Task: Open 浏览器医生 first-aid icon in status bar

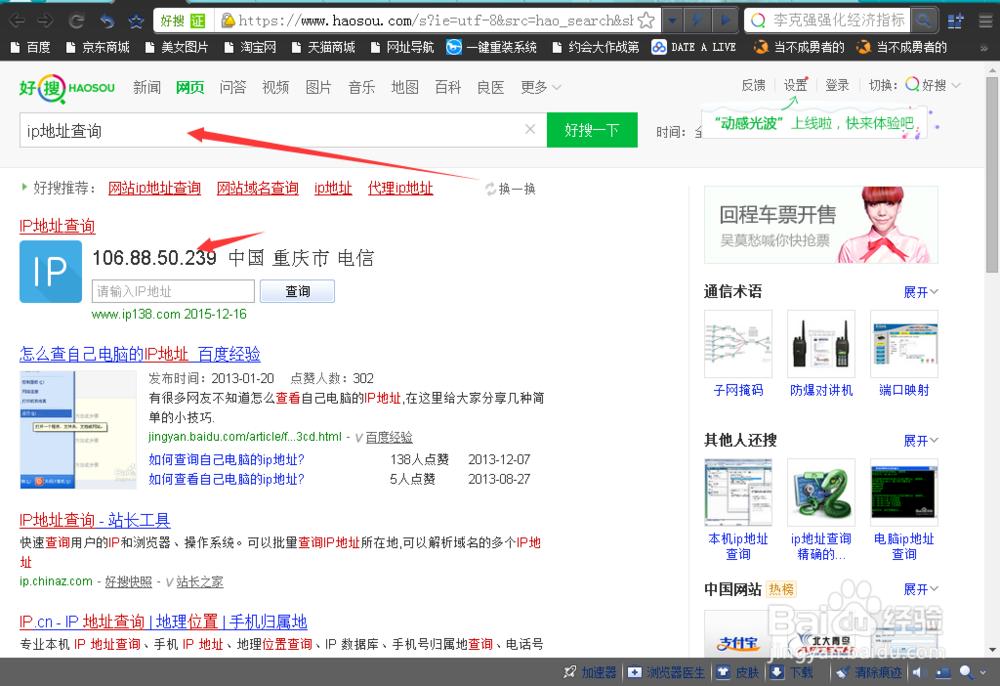Action: [x=635, y=672]
